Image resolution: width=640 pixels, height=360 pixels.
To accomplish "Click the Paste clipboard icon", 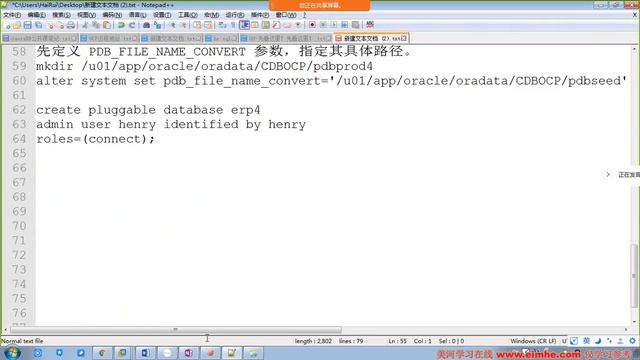I will (x=107, y=25).
